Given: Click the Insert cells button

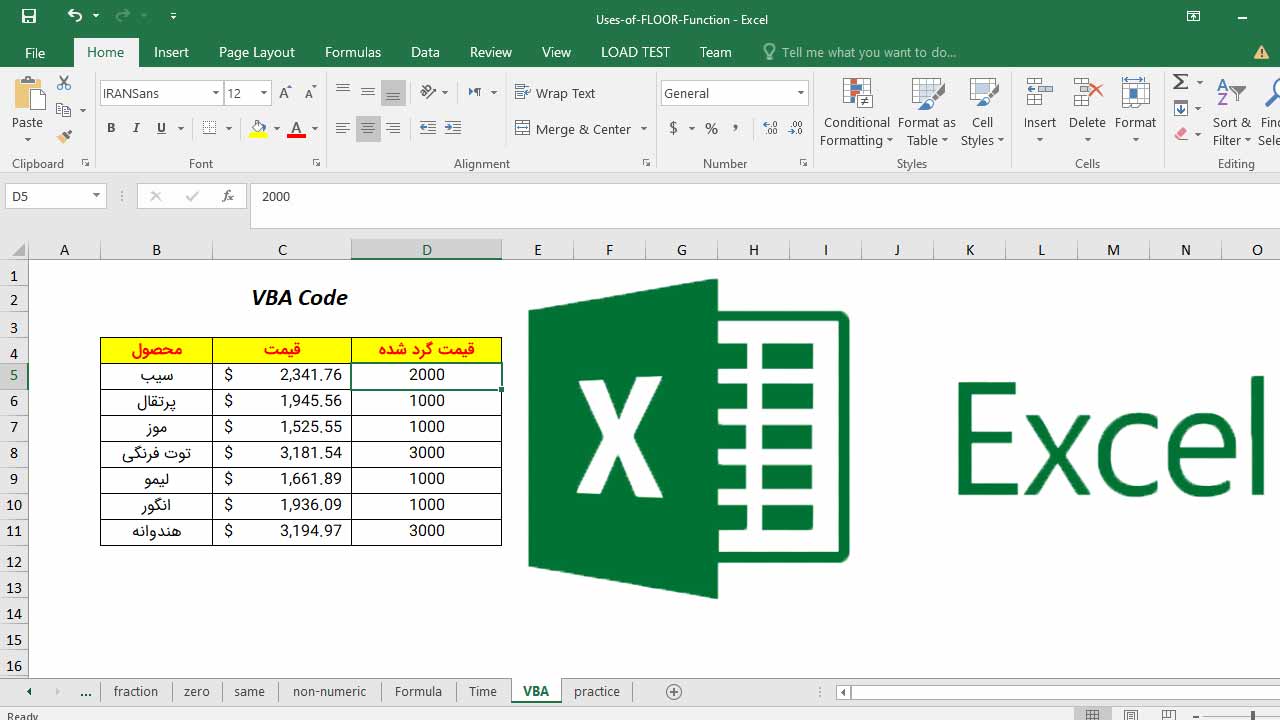Looking at the screenshot, I should [1040, 112].
